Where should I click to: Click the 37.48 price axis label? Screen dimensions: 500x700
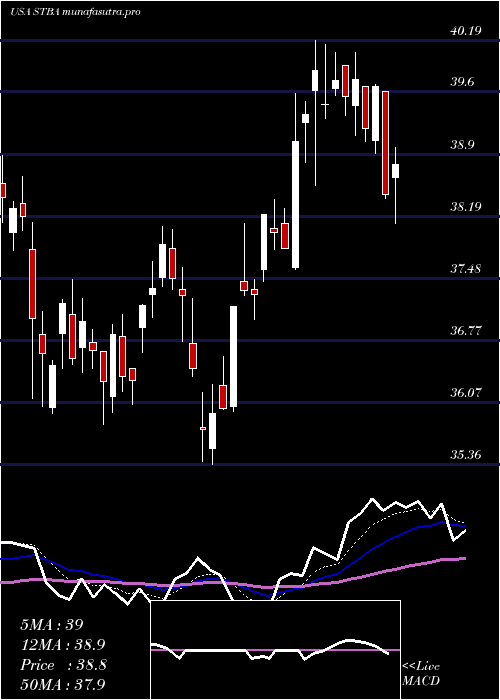pos(466,269)
